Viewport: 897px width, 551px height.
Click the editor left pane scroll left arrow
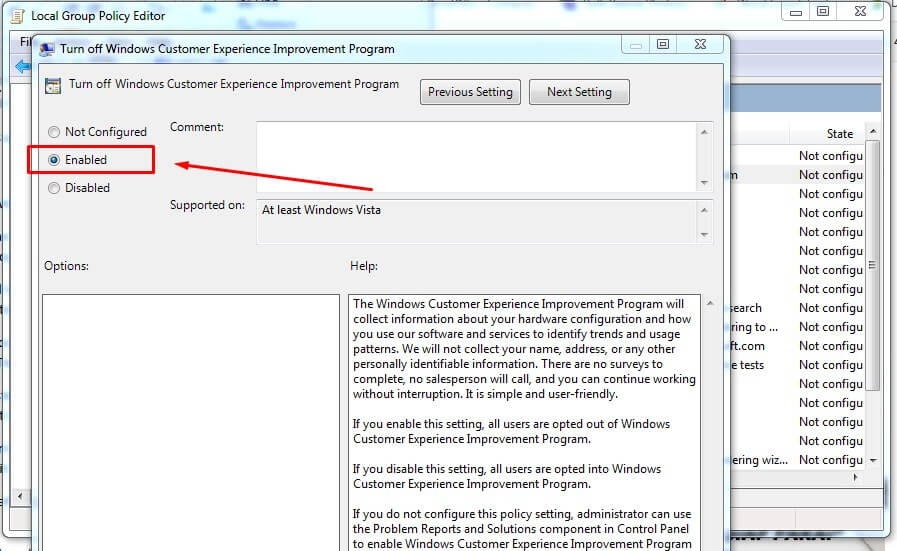click(20, 496)
